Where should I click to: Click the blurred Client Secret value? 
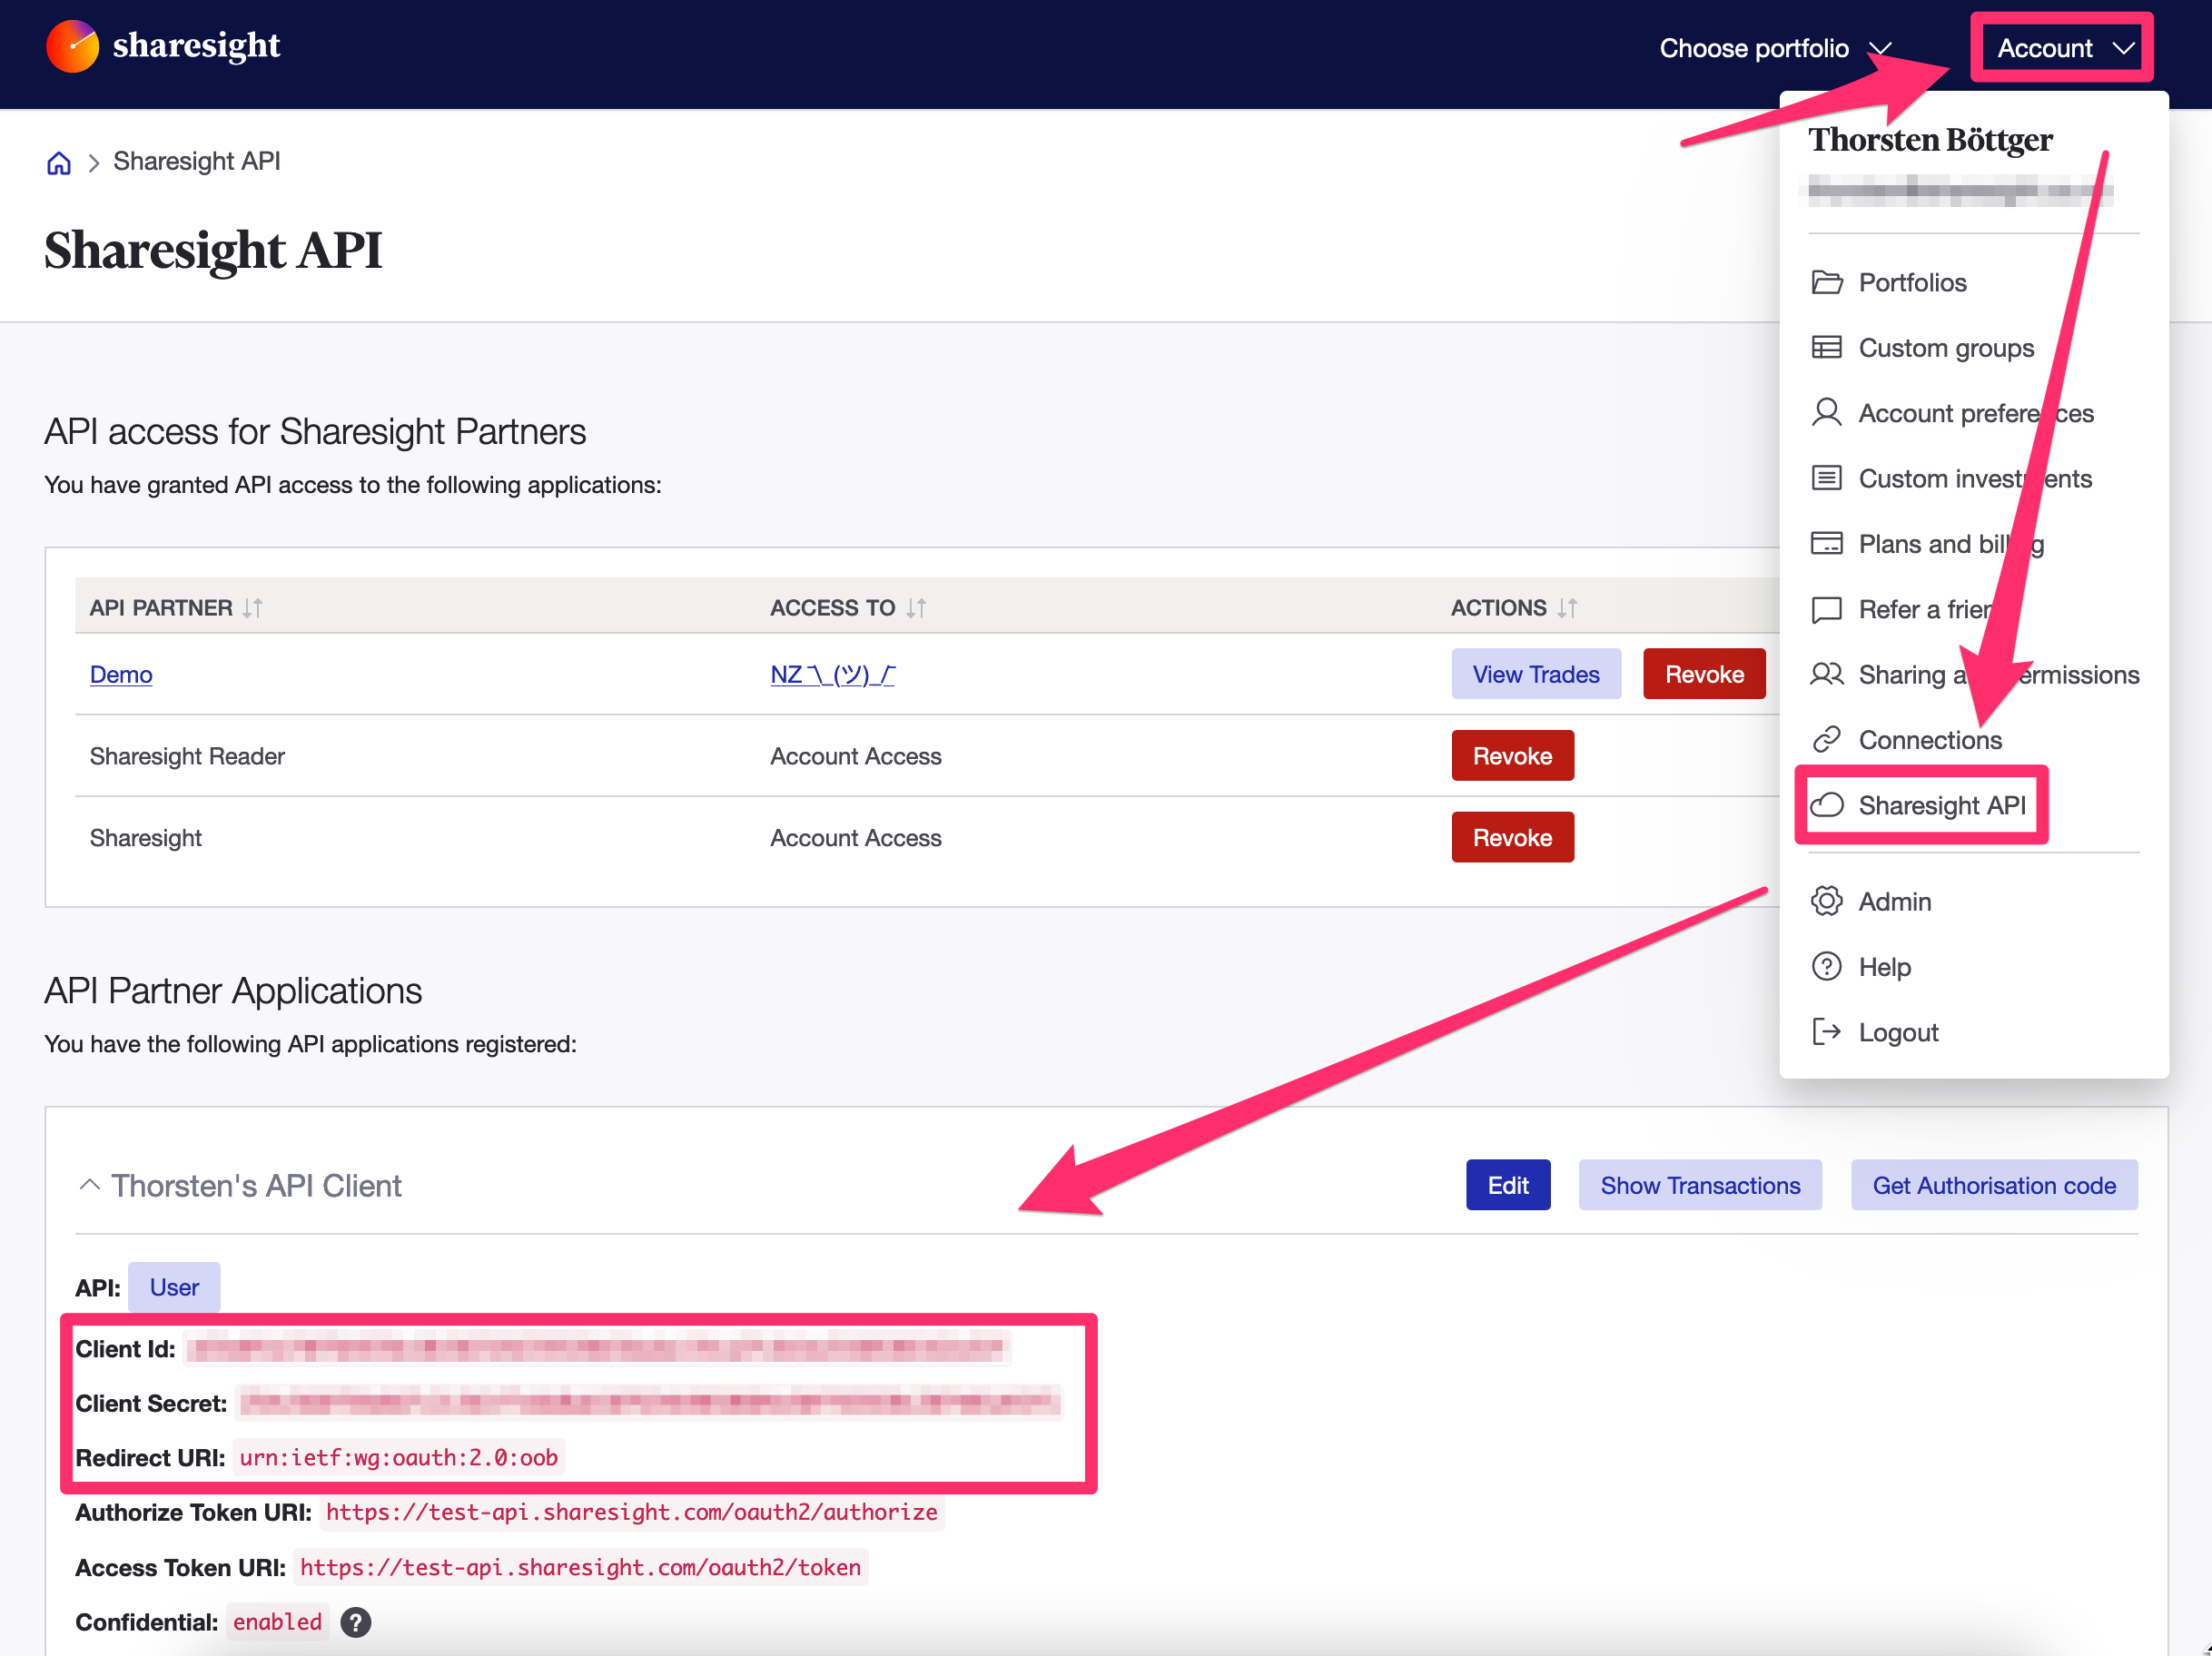pyautogui.click(x=650, y=1404)
